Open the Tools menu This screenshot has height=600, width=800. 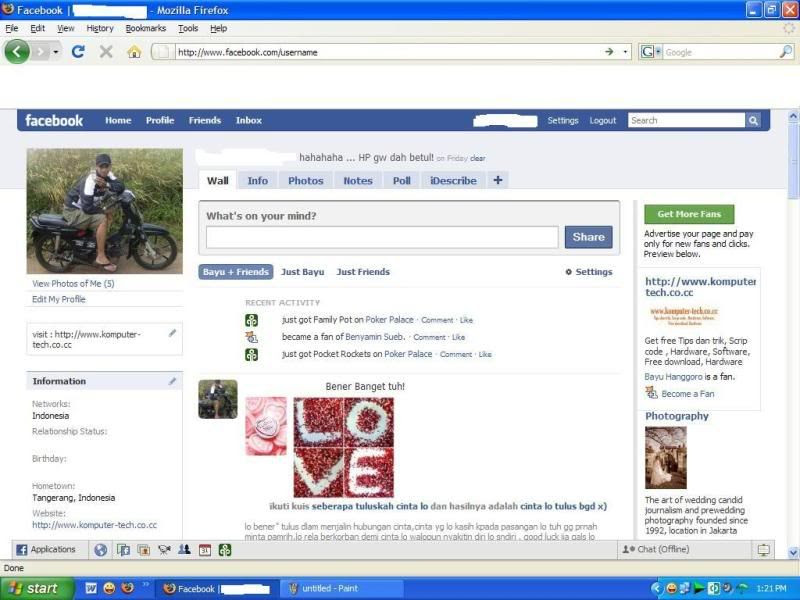[188, 28]
